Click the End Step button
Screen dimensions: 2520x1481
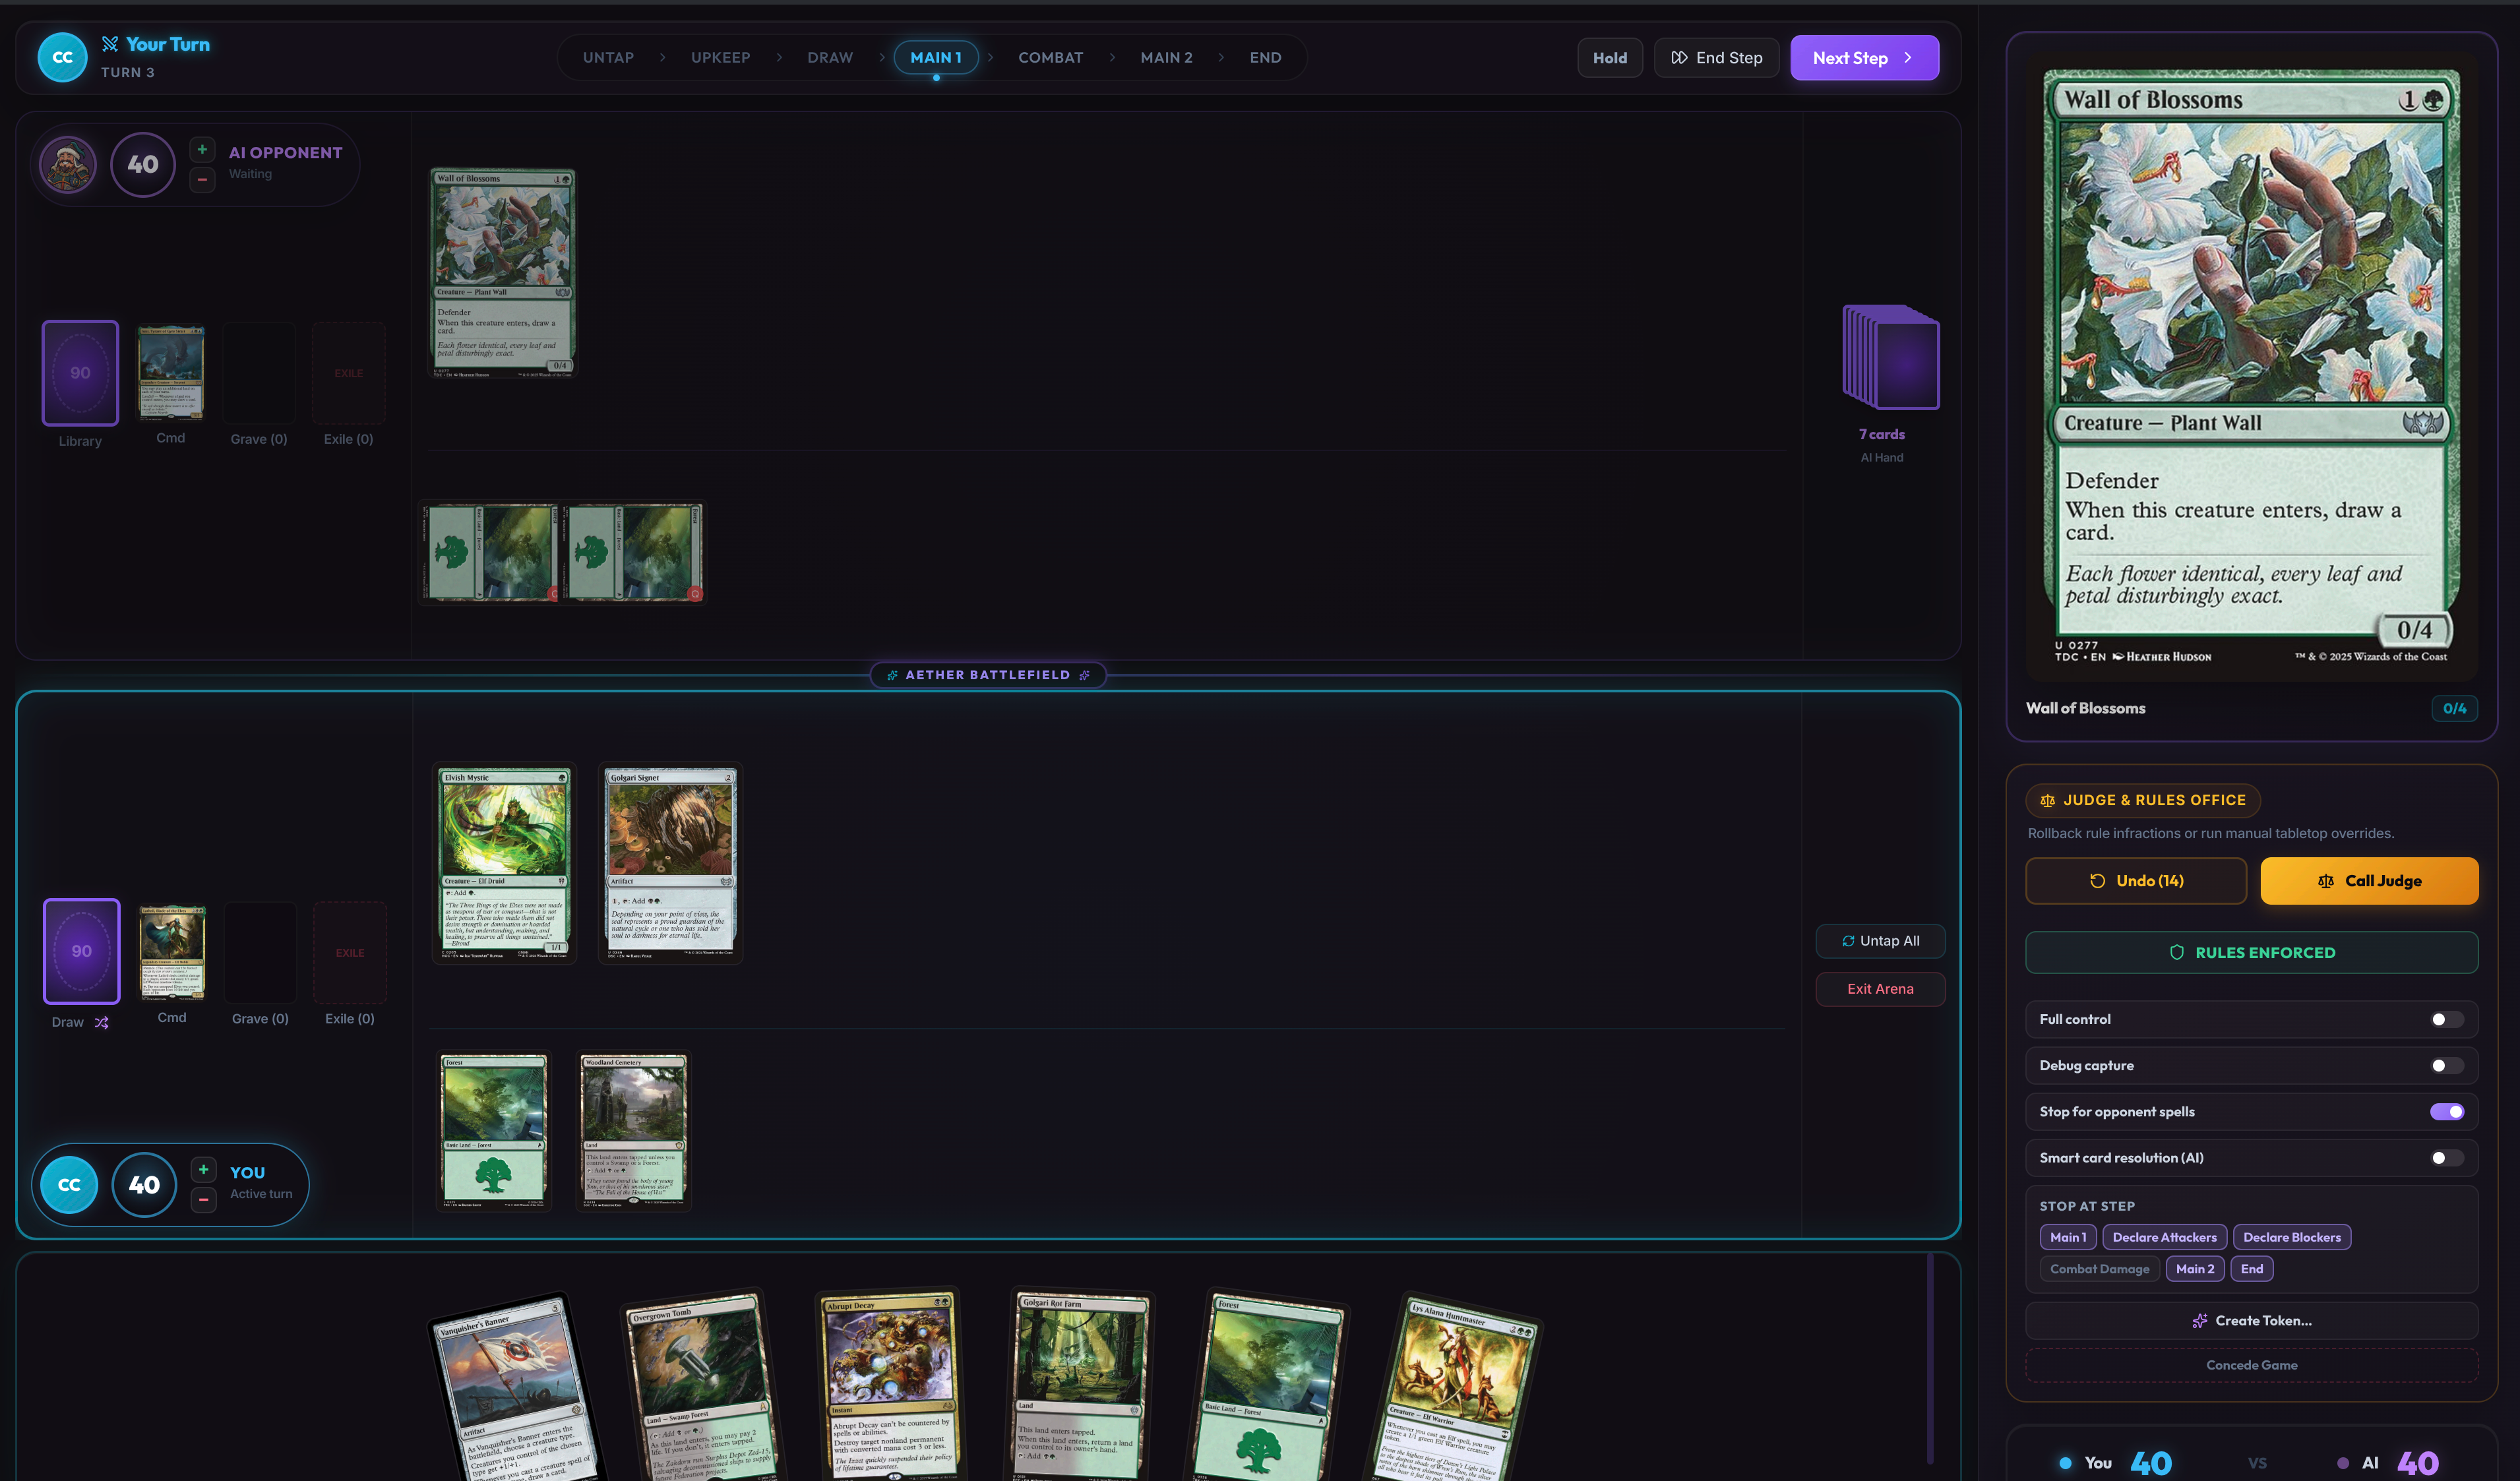[x=1716, y=58]
